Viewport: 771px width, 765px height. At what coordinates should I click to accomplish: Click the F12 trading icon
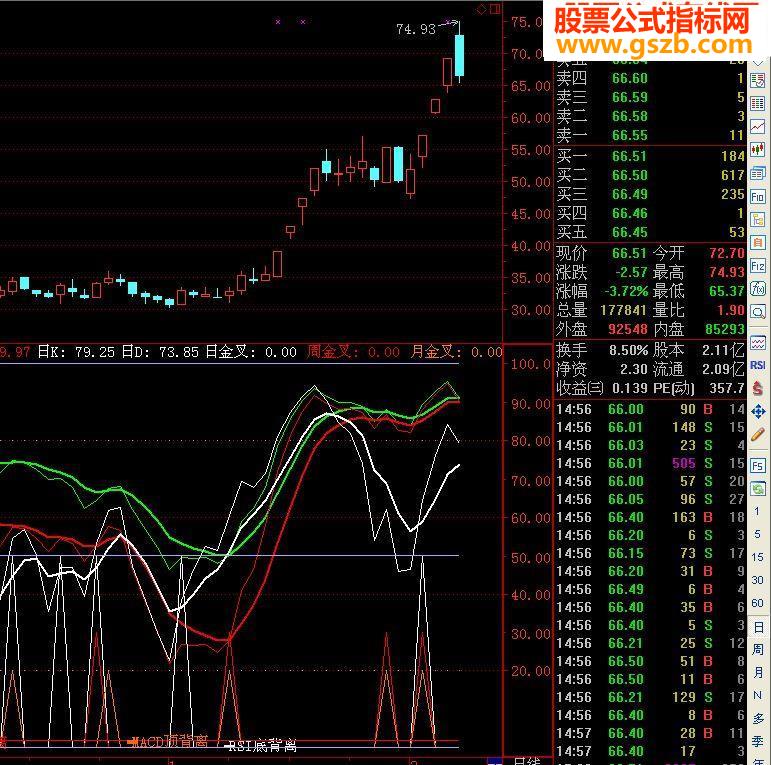758,266
